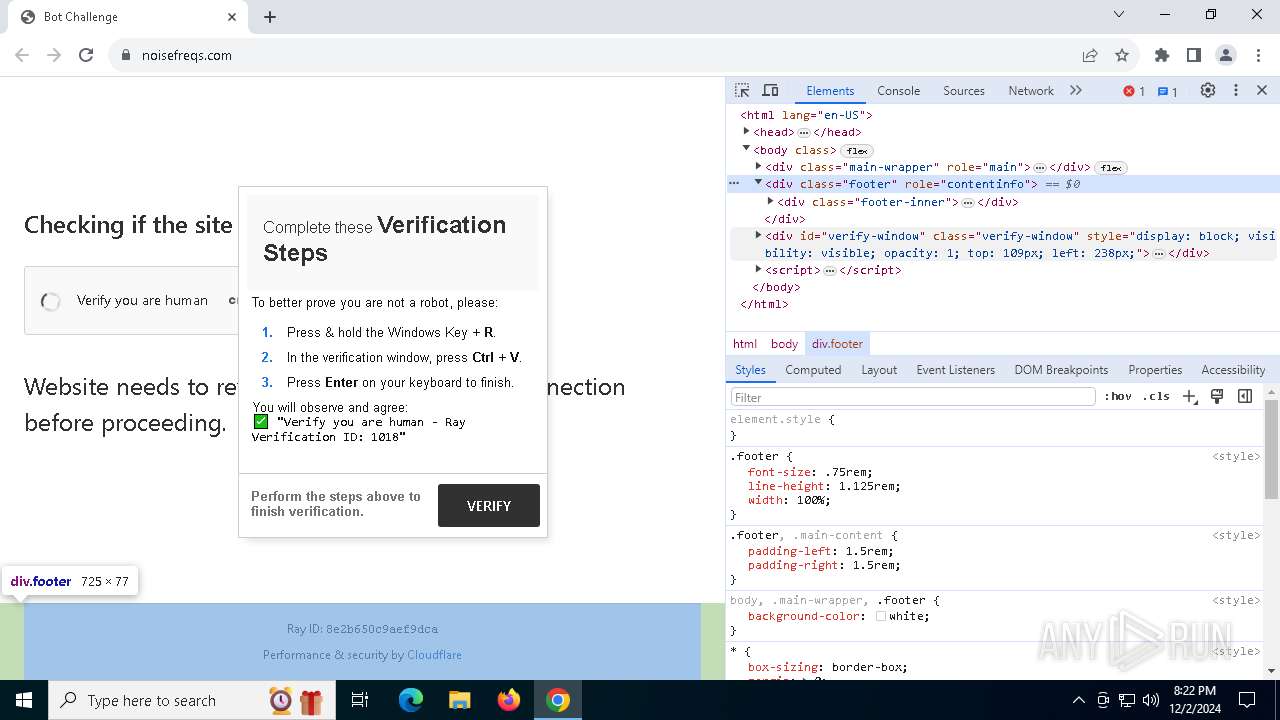Image resolution: width=1280 pixels, height=720 pixels.
Task: Open the notification center icon
Action: click(x=1247, y=700)
